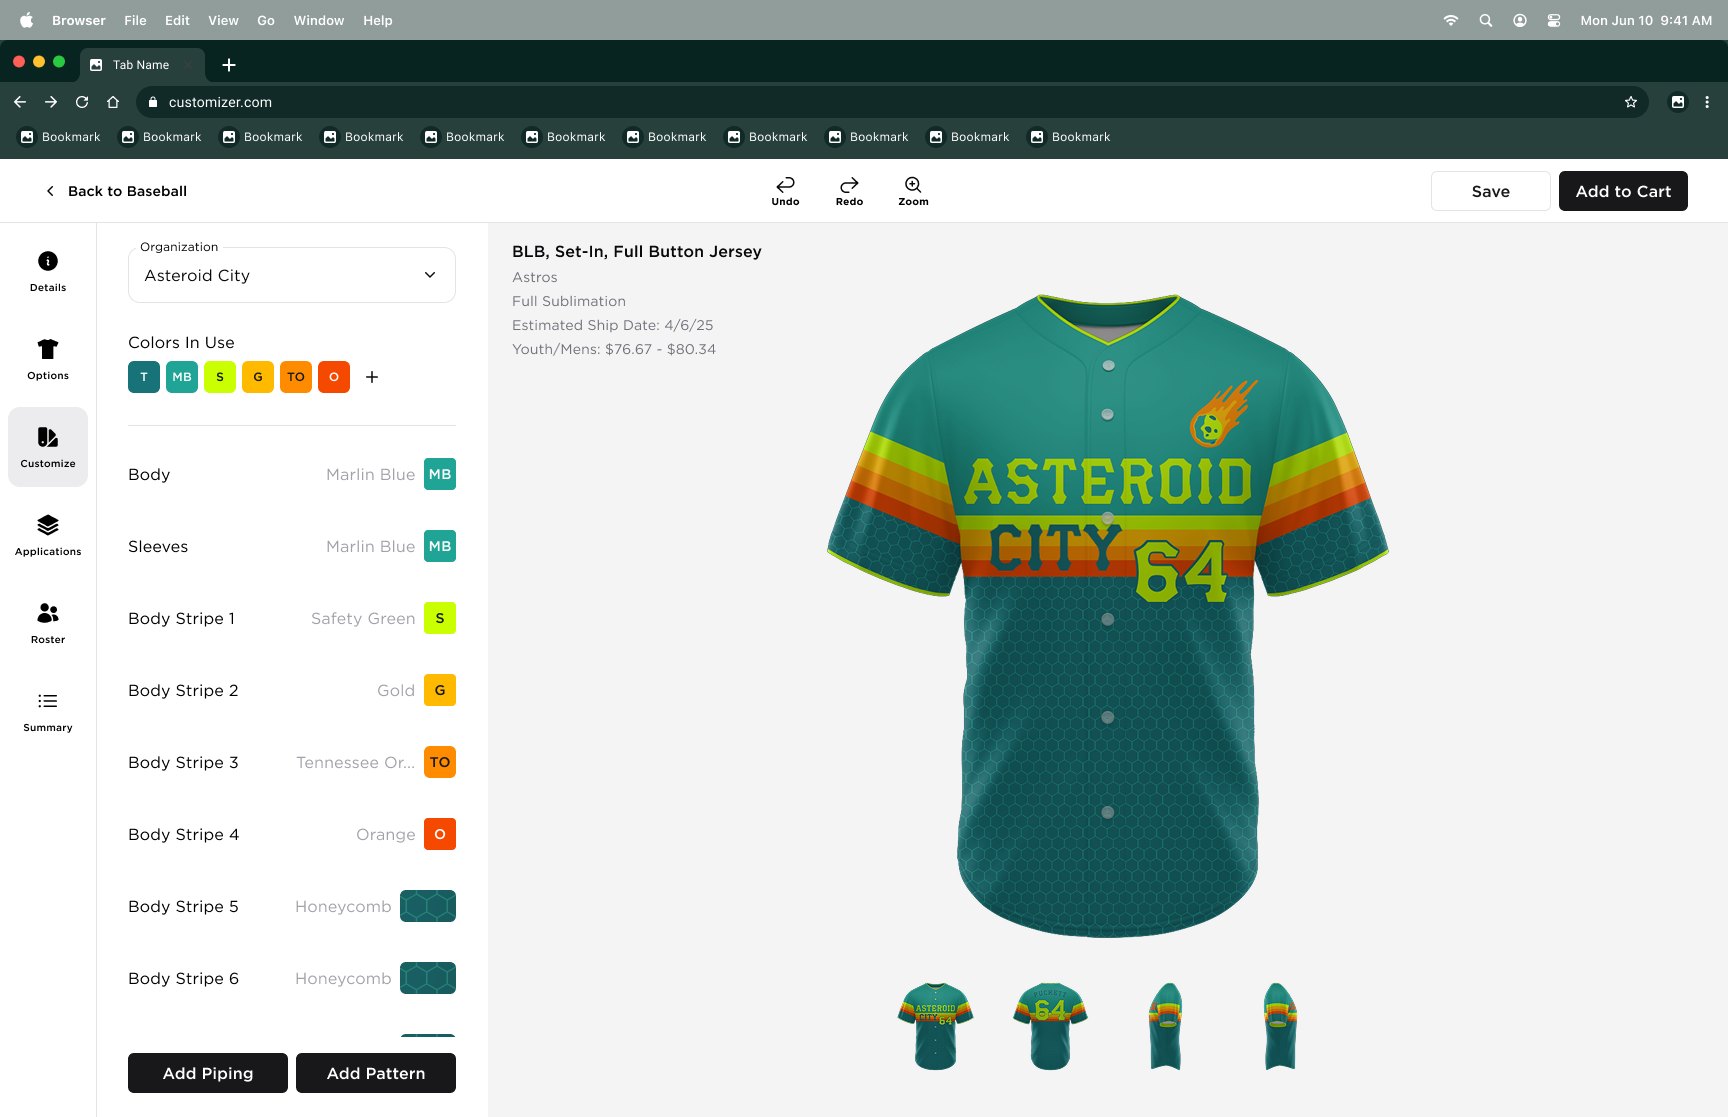Open the Summary list panel
The width and height of the screenshot is (1728, 1117).
click(48, 711)
